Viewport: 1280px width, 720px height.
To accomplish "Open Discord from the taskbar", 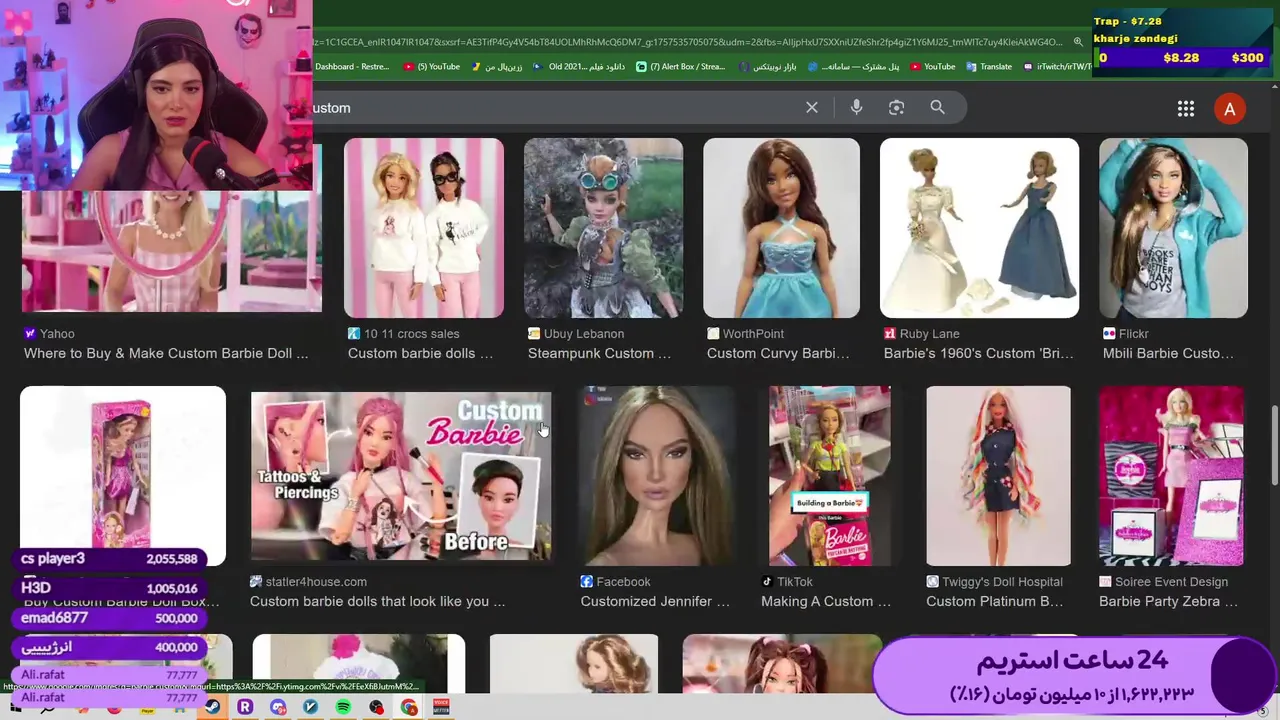I will pyautogui.click(x=278, y=707).
